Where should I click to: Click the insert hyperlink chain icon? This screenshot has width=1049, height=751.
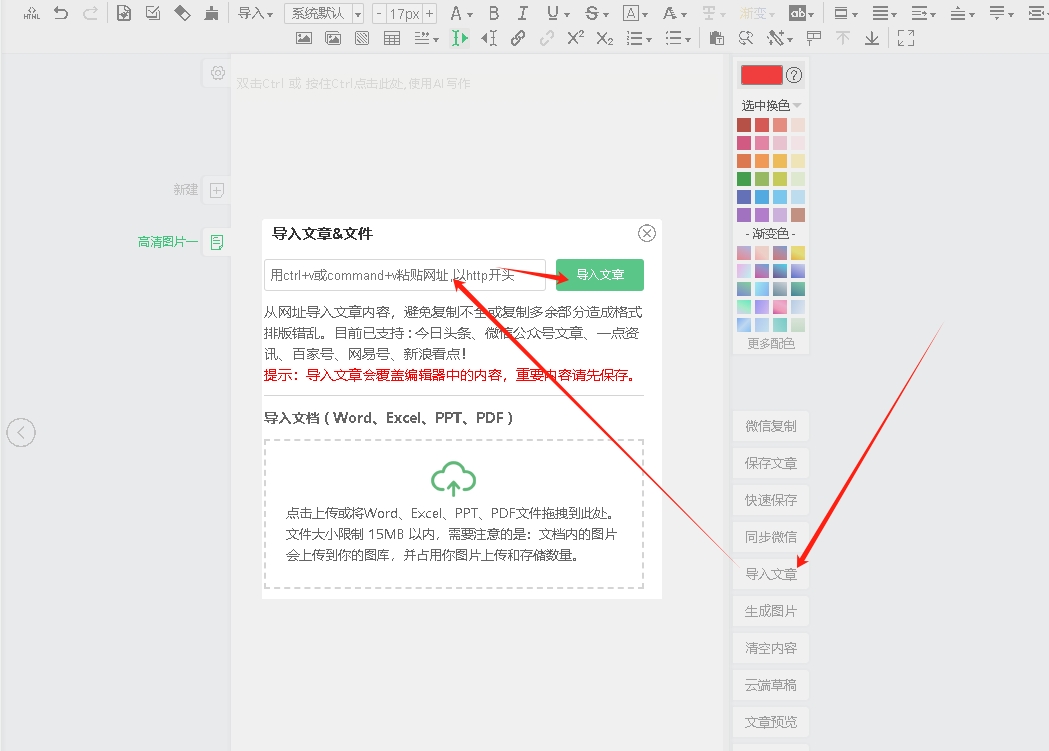(x=517, y=38)
